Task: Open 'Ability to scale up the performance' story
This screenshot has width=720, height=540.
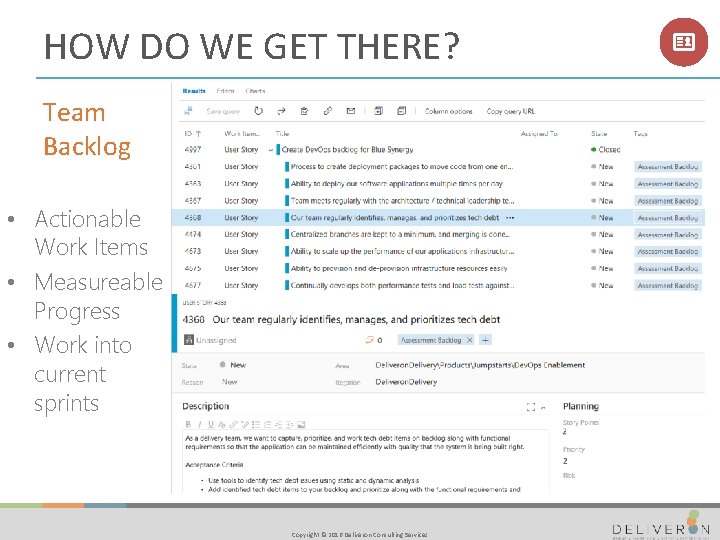Action: pyautogui.click(x=402, y=251)
